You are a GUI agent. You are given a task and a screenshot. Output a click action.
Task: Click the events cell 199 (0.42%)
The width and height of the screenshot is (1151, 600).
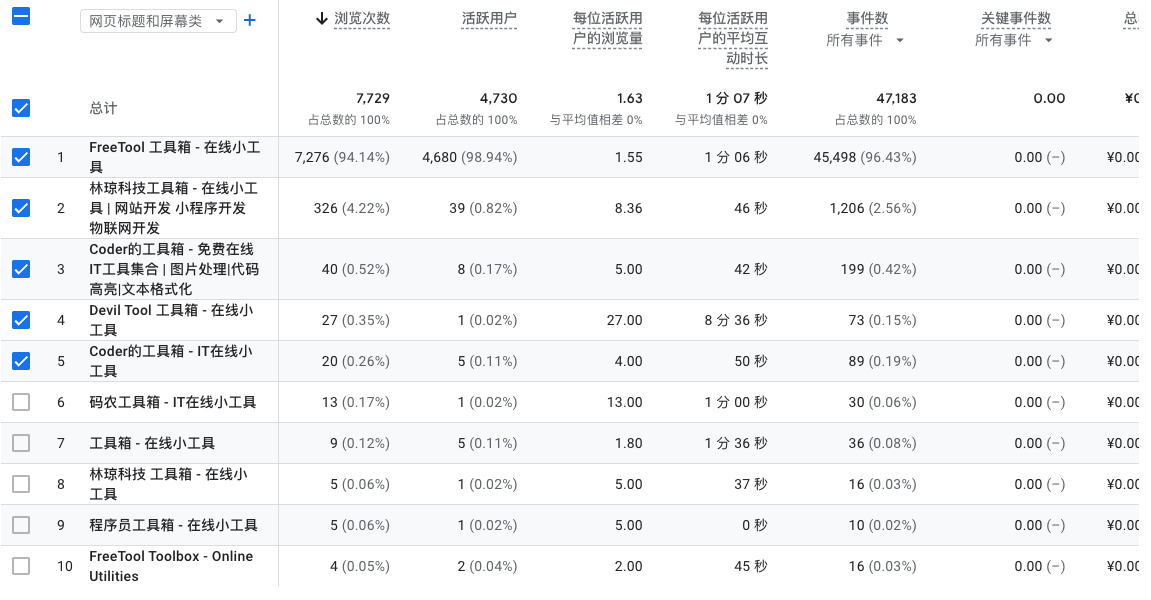878,270
